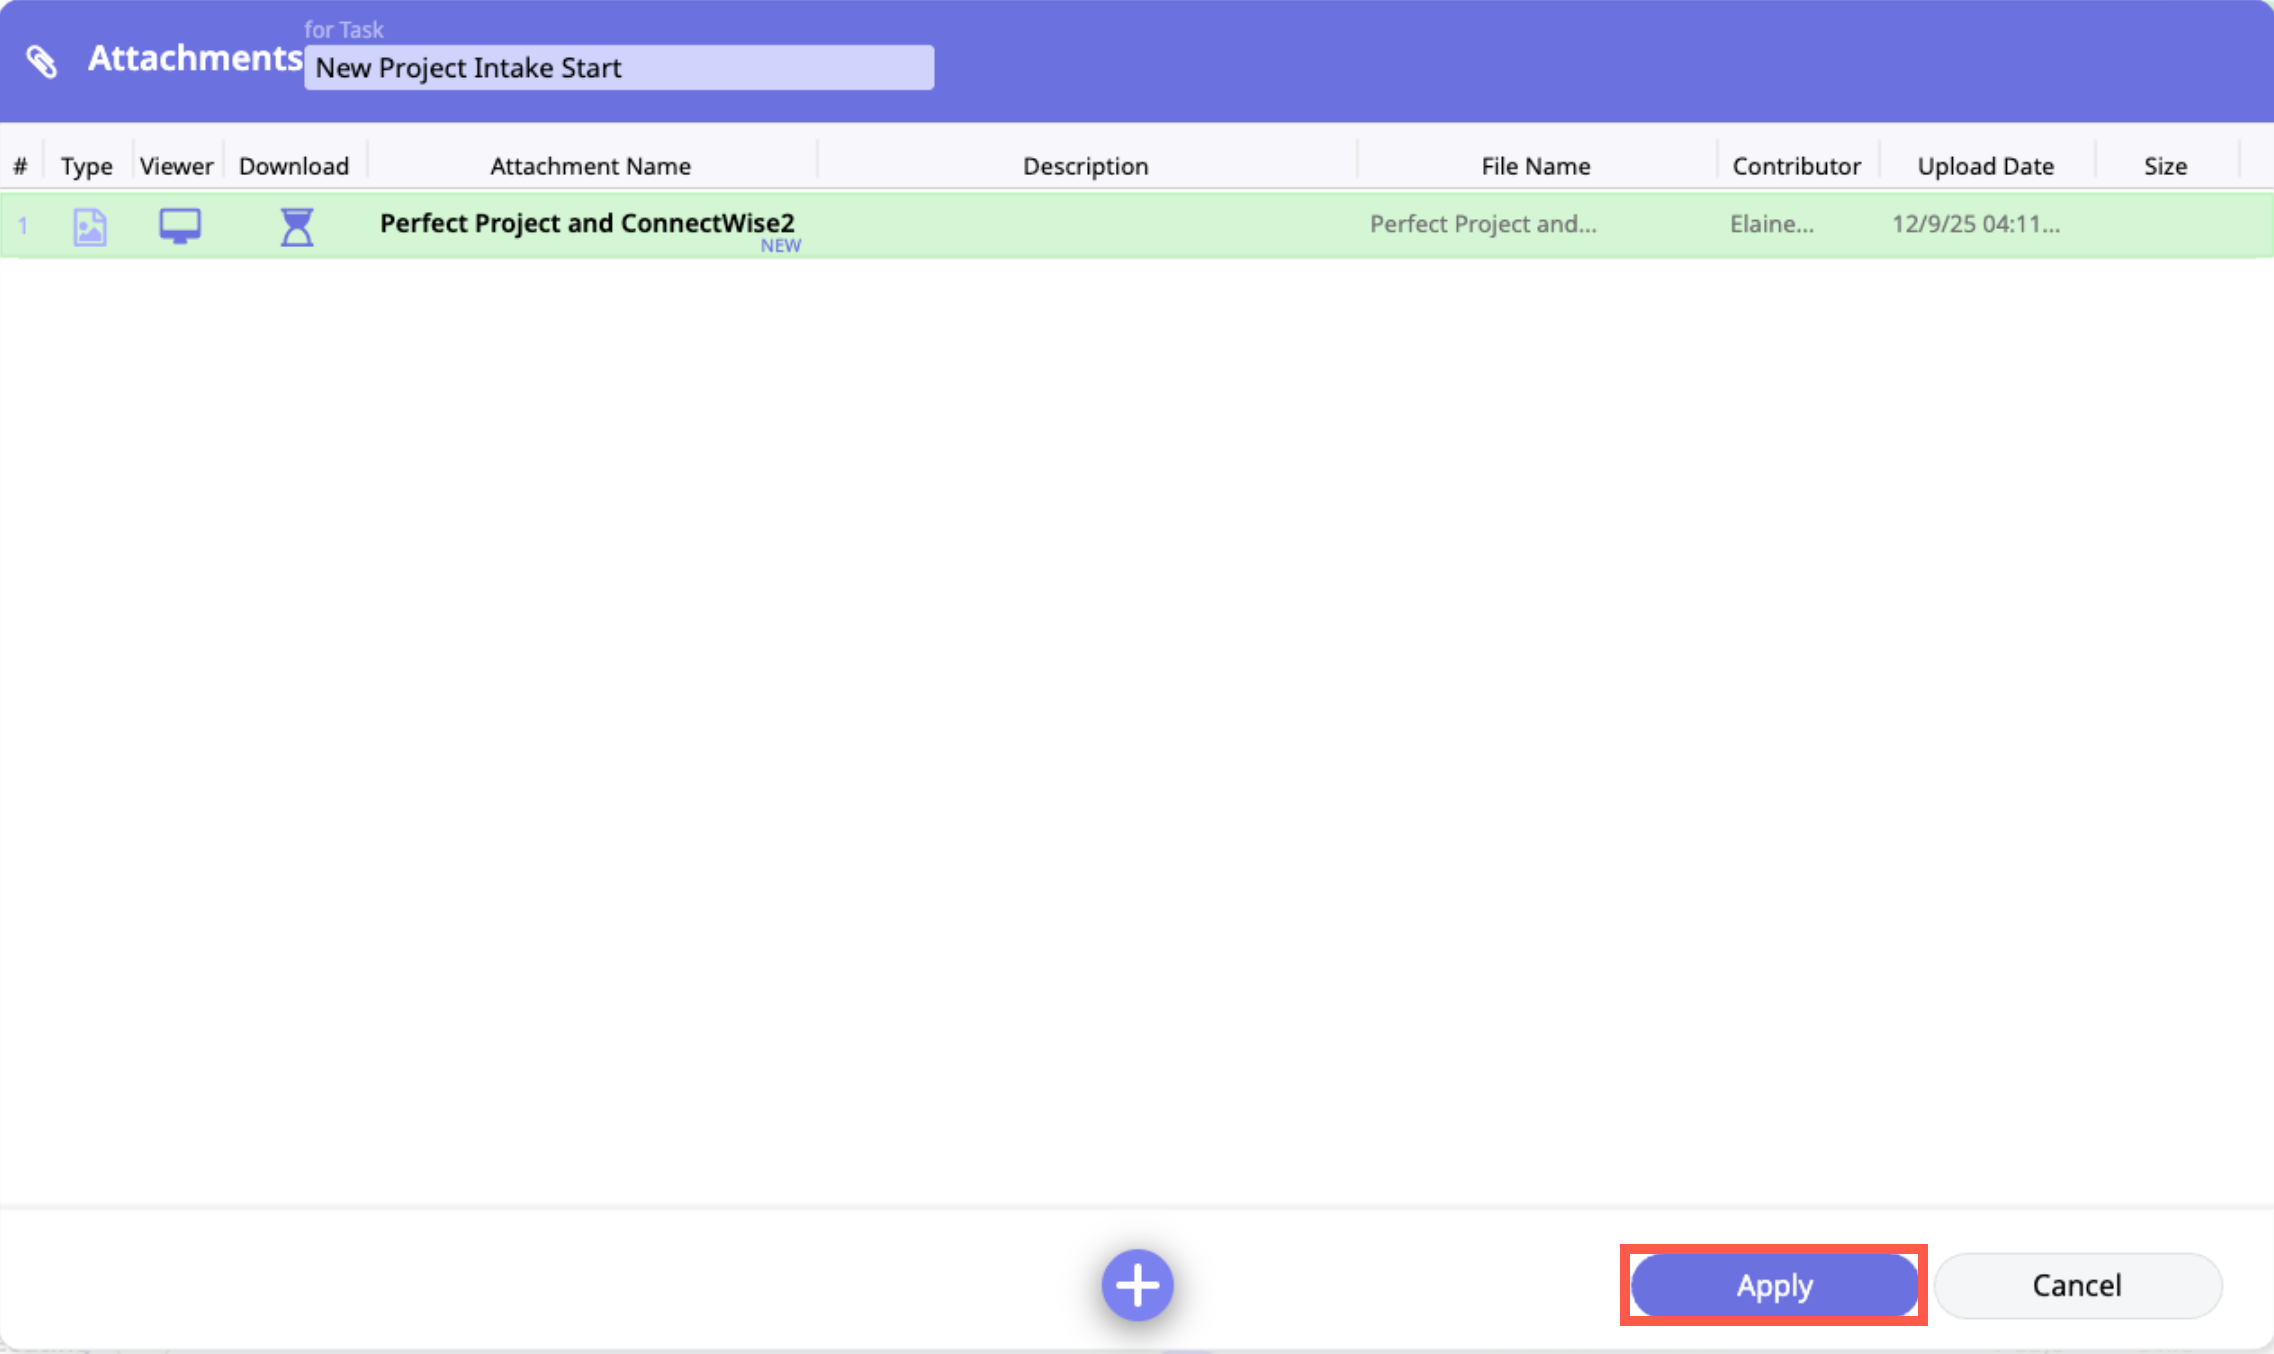This screenshot has height=1354, width=2274.
Task: Click the paperclip Attachments icon
Action: point(41,62)
